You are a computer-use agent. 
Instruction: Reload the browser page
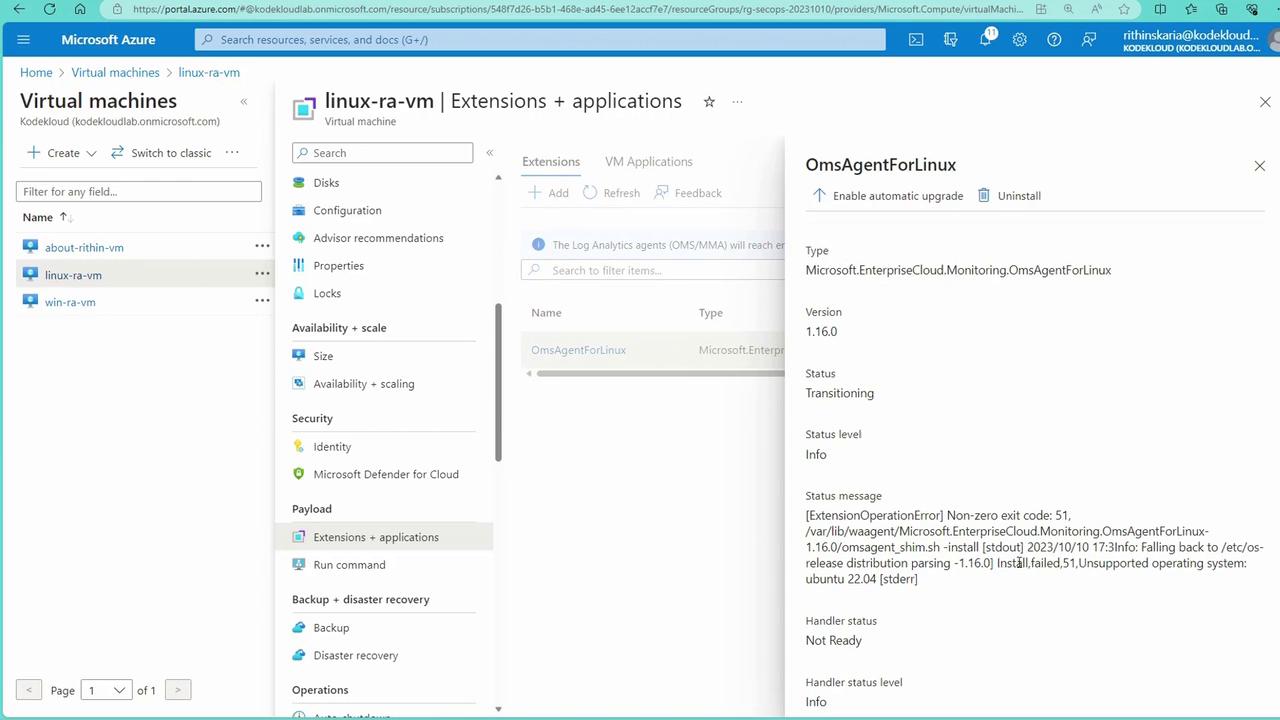click(50, 9)
